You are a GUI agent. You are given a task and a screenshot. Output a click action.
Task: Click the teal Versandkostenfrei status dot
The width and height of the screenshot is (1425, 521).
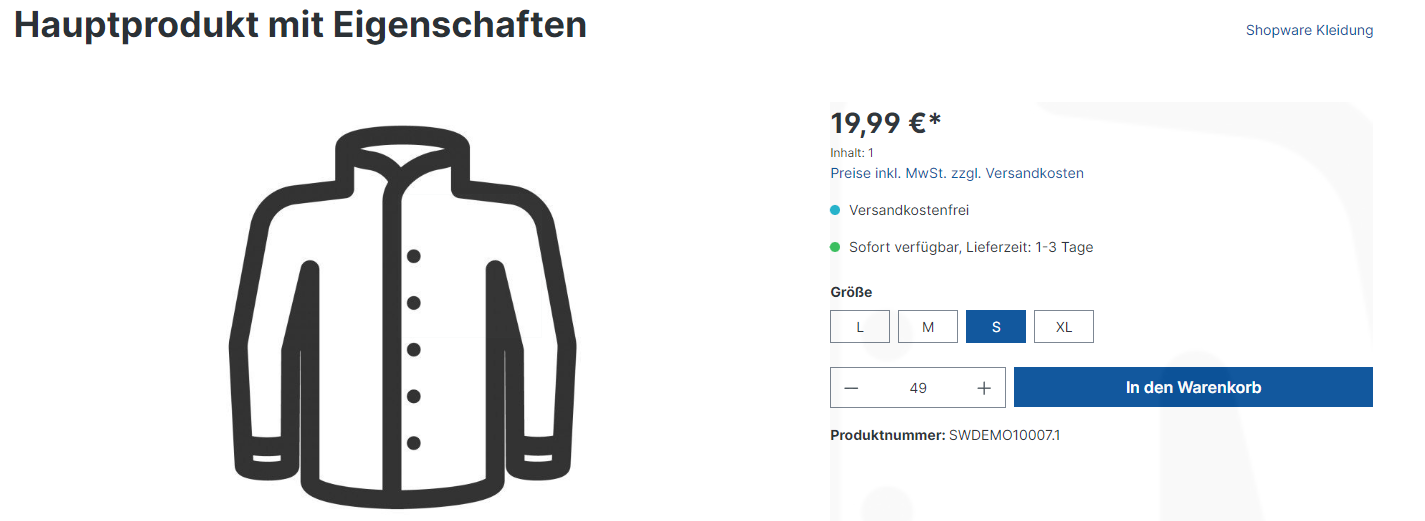tap(835, 210)
